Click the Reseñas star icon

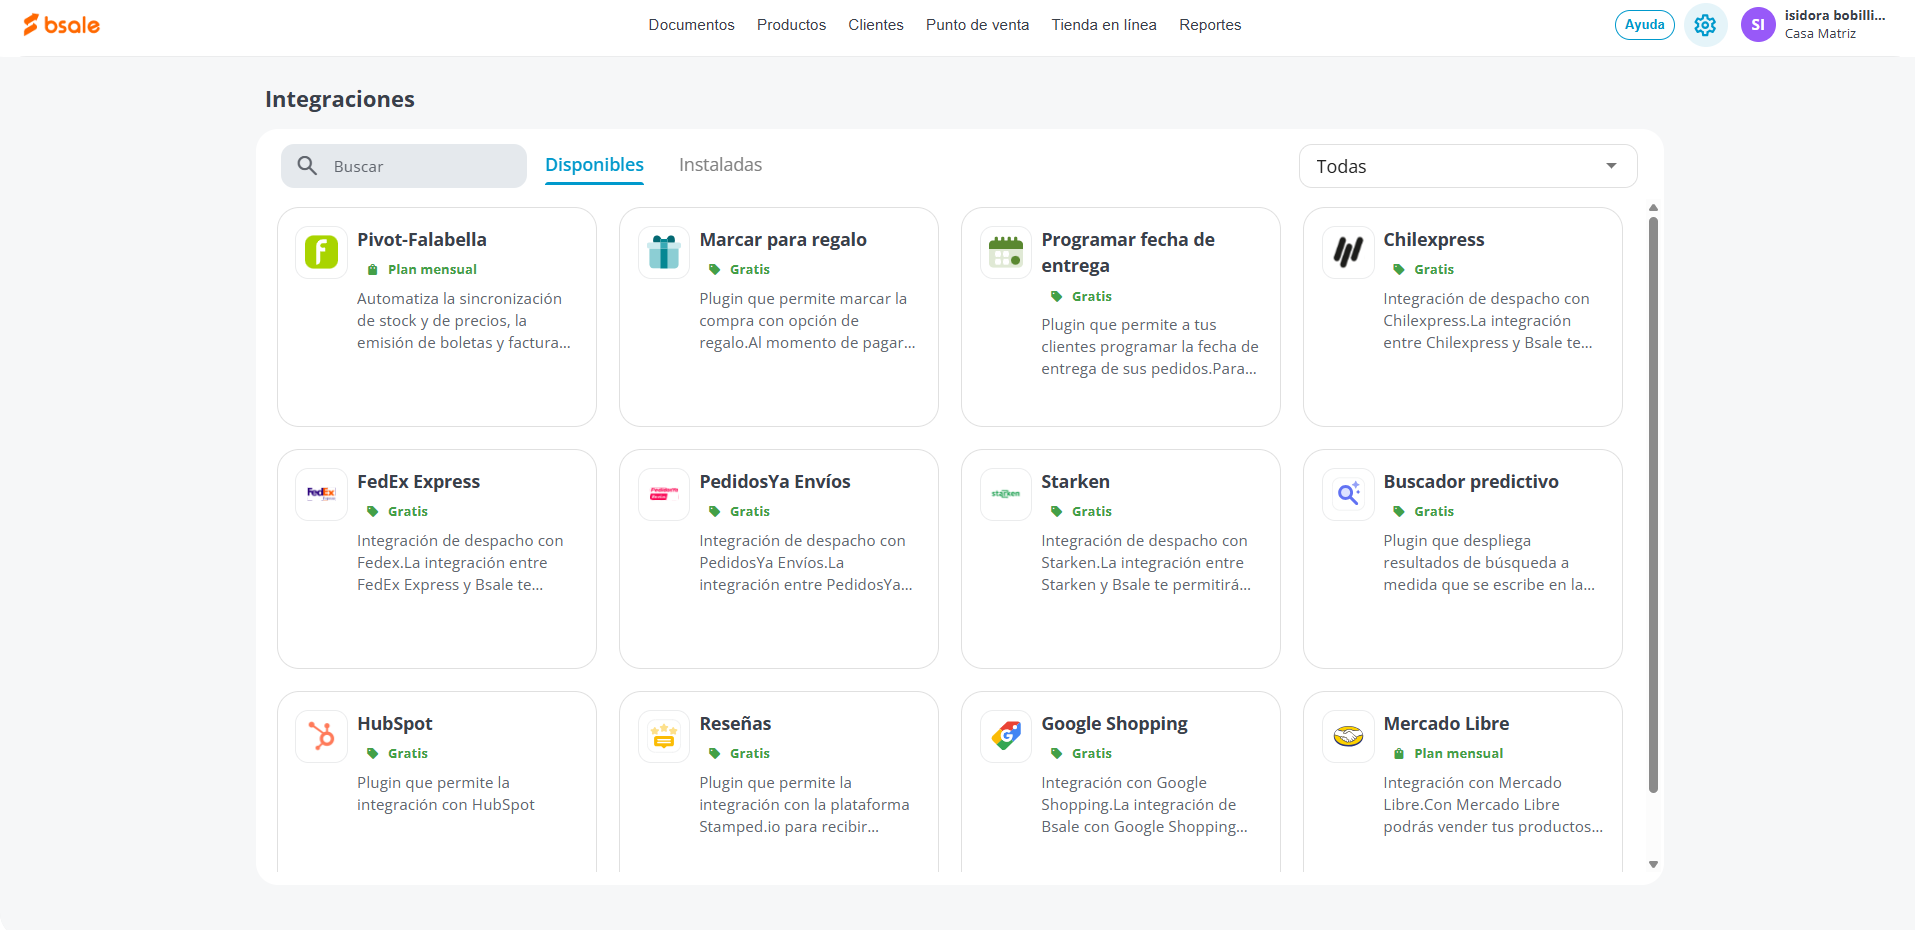[x=664, y=736]
